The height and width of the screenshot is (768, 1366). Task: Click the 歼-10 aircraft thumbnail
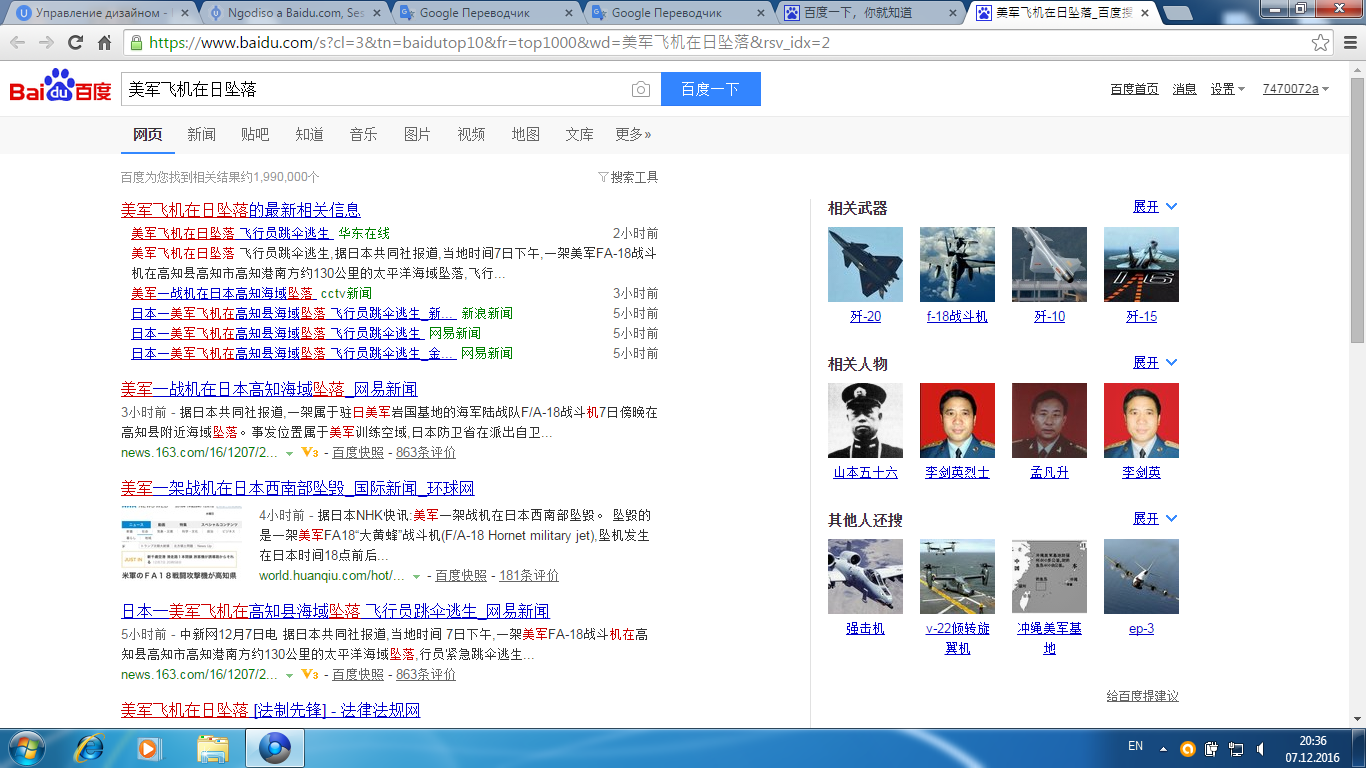tap(1049, 264)
